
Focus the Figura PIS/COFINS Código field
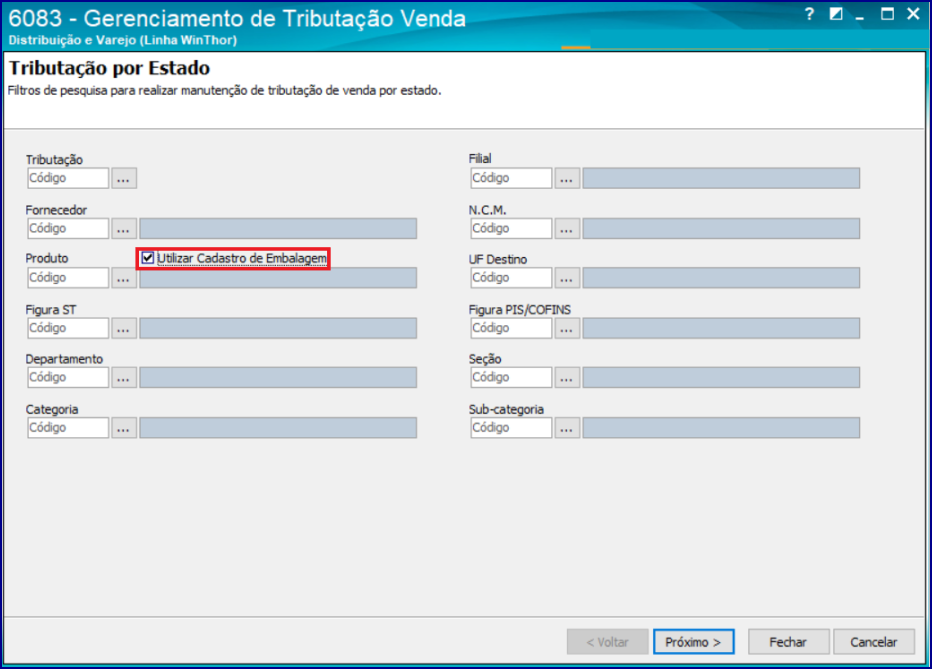(511, 328)
